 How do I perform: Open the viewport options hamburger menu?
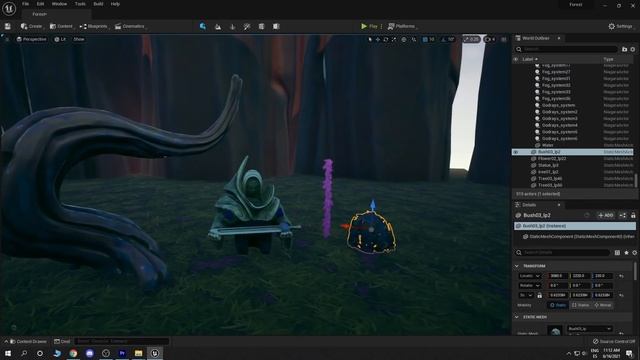pos(7,39)
